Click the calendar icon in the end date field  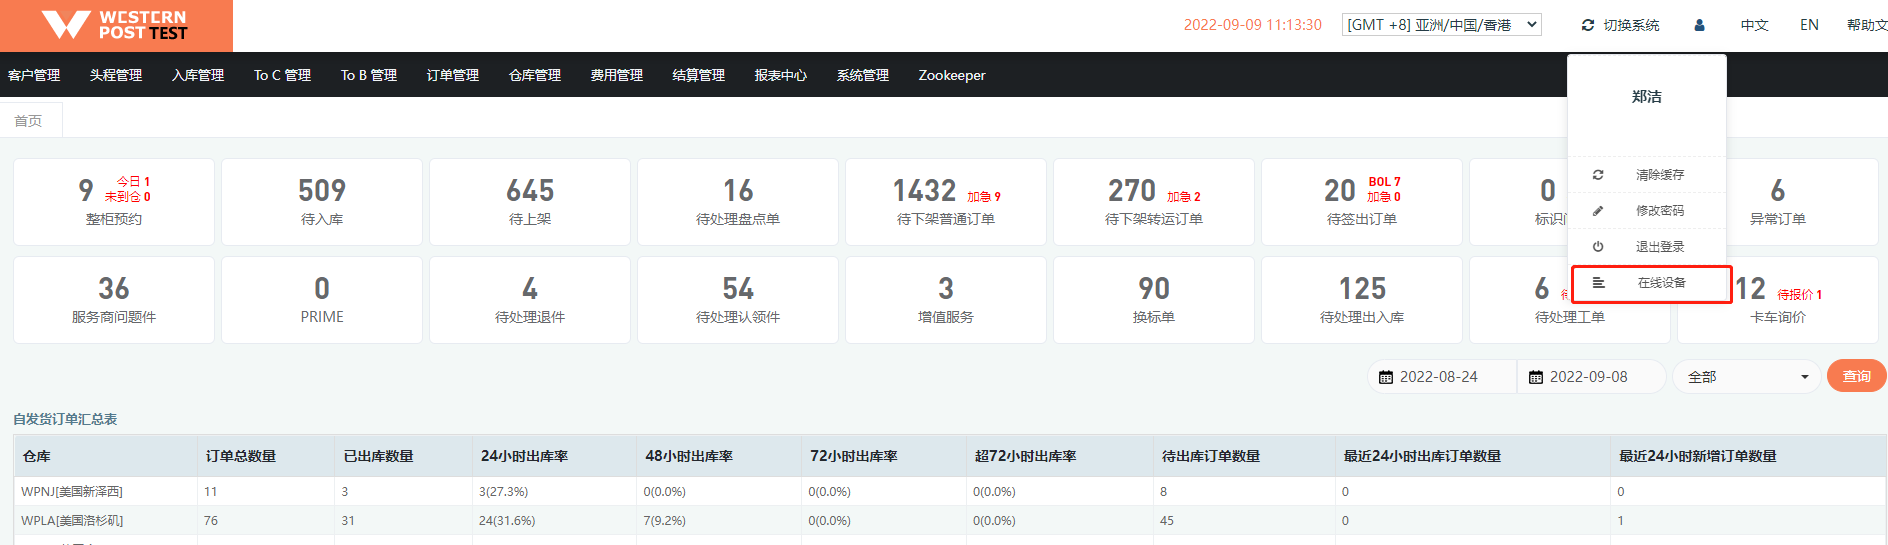click(1536, 377)
